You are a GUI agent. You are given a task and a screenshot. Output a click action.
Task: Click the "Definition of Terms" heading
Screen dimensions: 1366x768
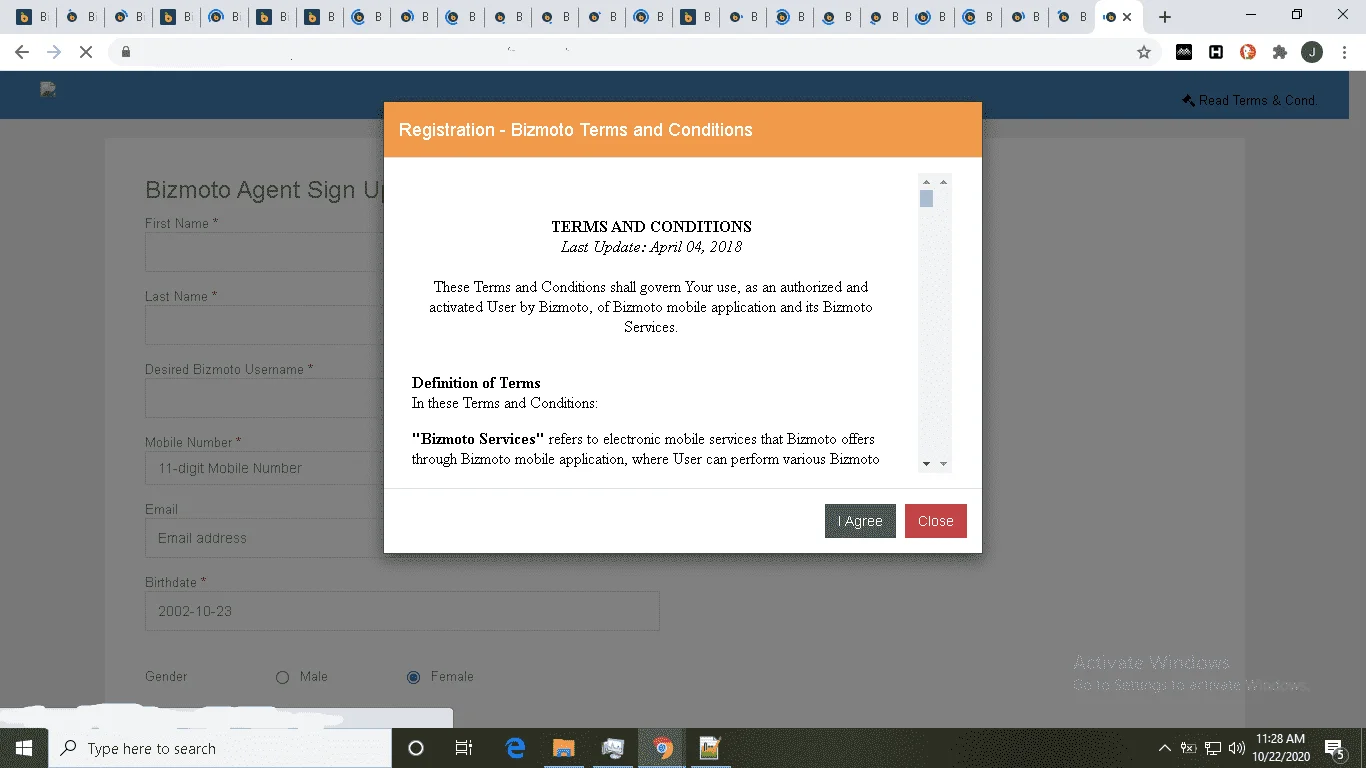[x=476, y=383]
